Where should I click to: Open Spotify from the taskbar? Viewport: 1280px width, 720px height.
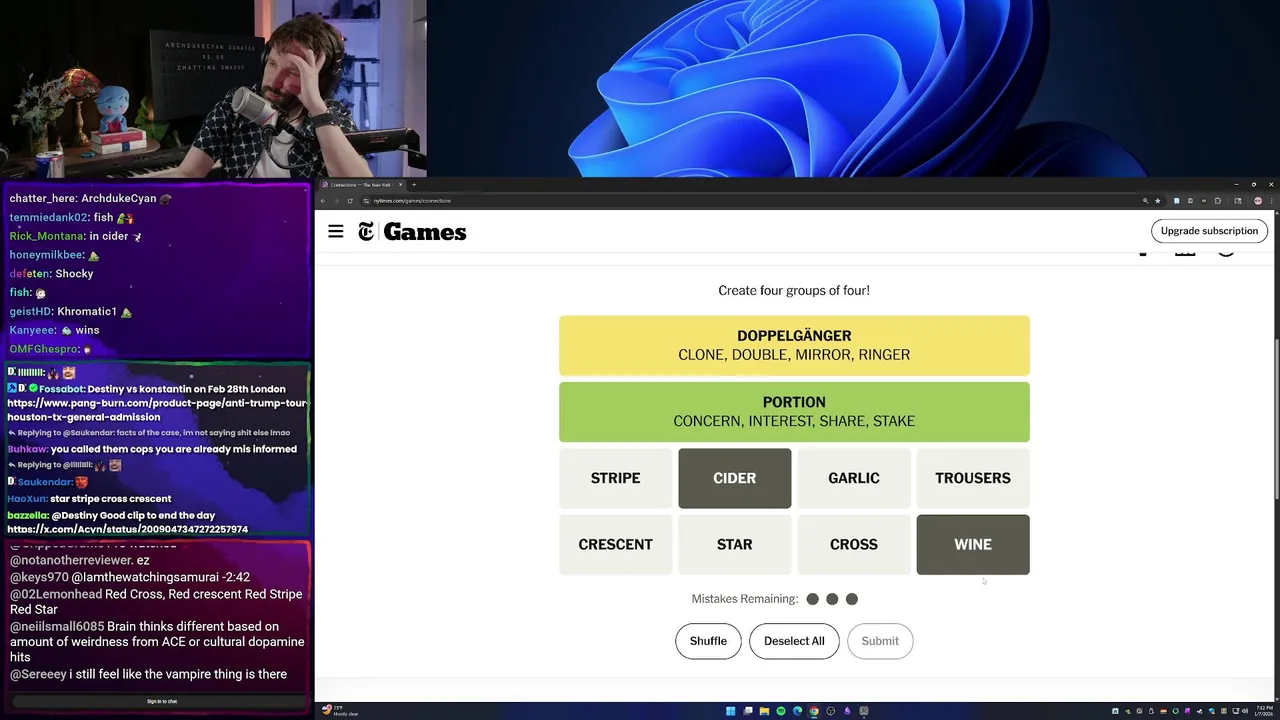tap(781, 711)
